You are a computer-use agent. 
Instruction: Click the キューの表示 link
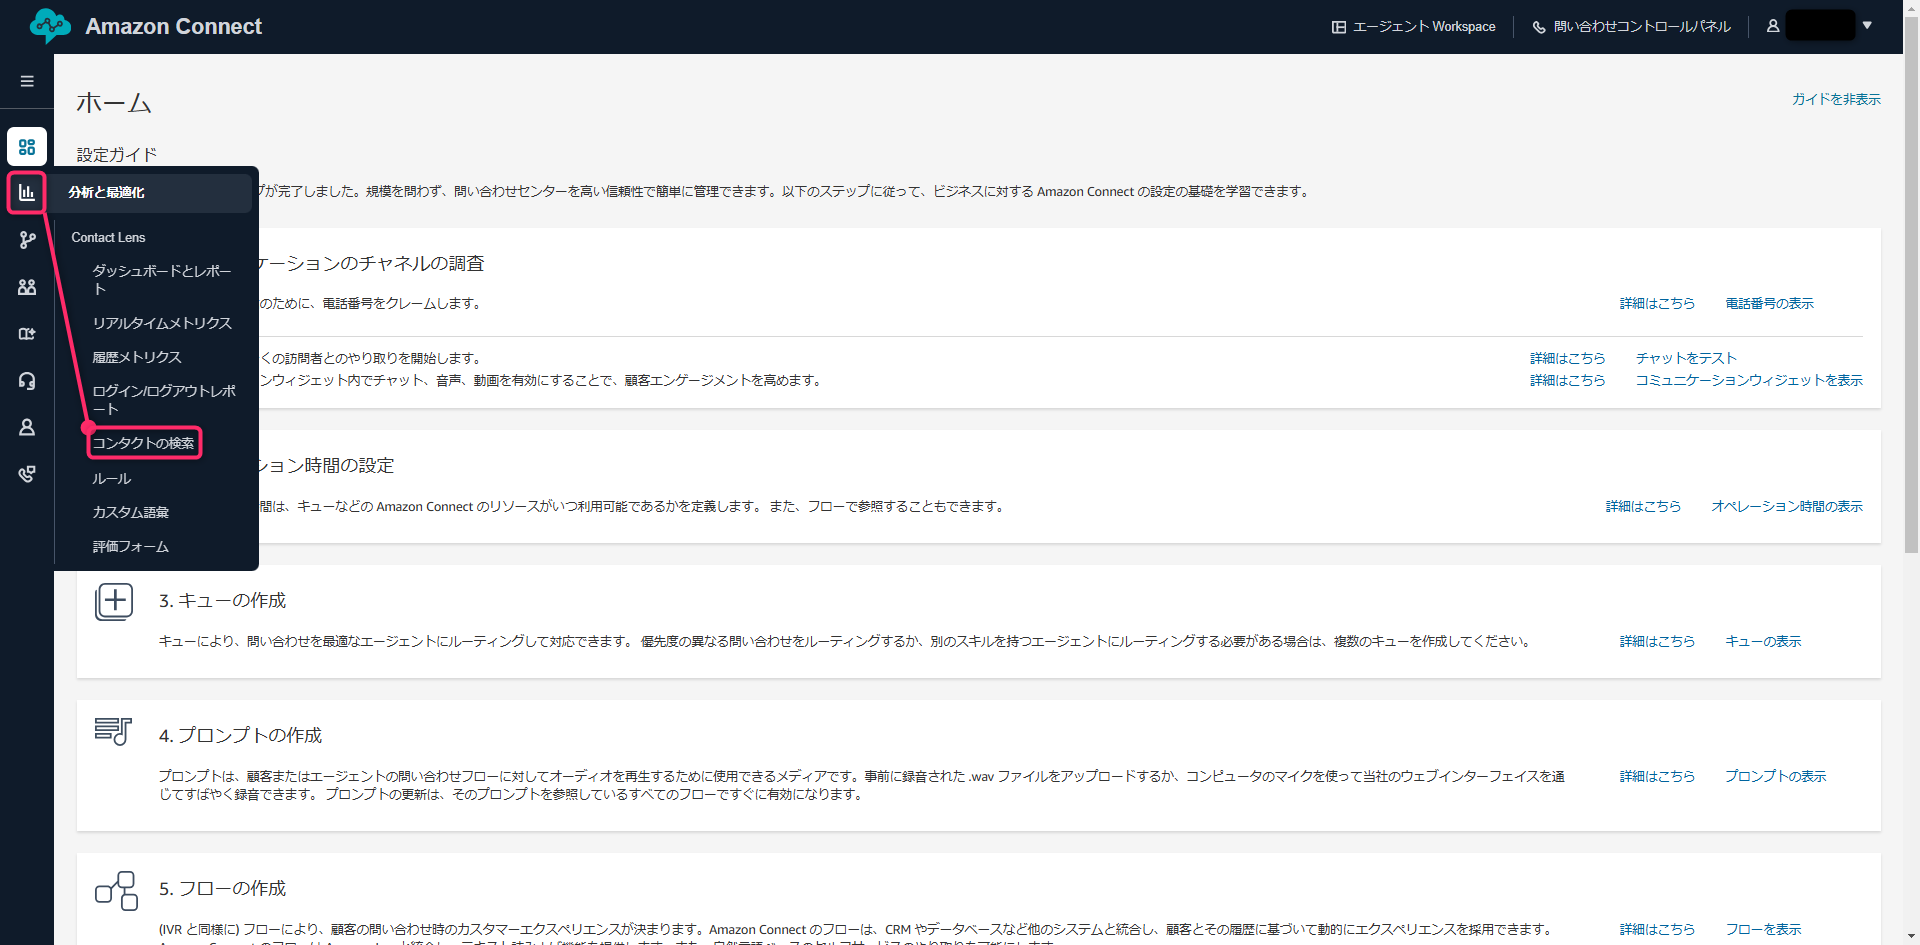(x=1763, y=641)
